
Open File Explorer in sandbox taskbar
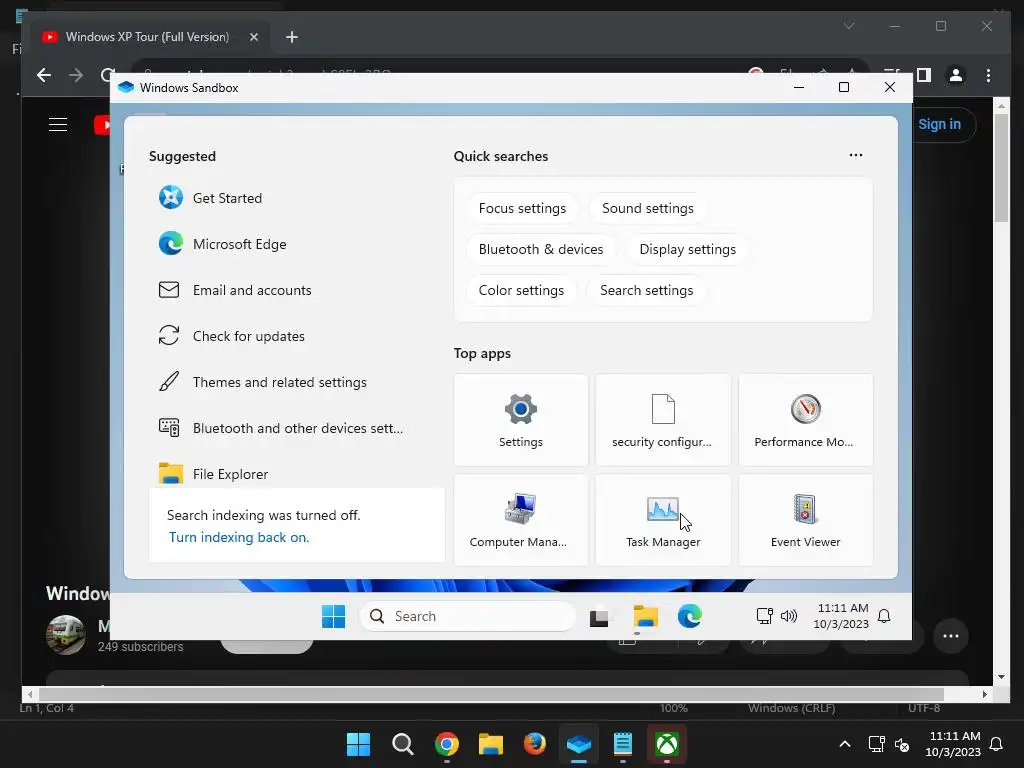pyautogui.click(x=645, y=616)
